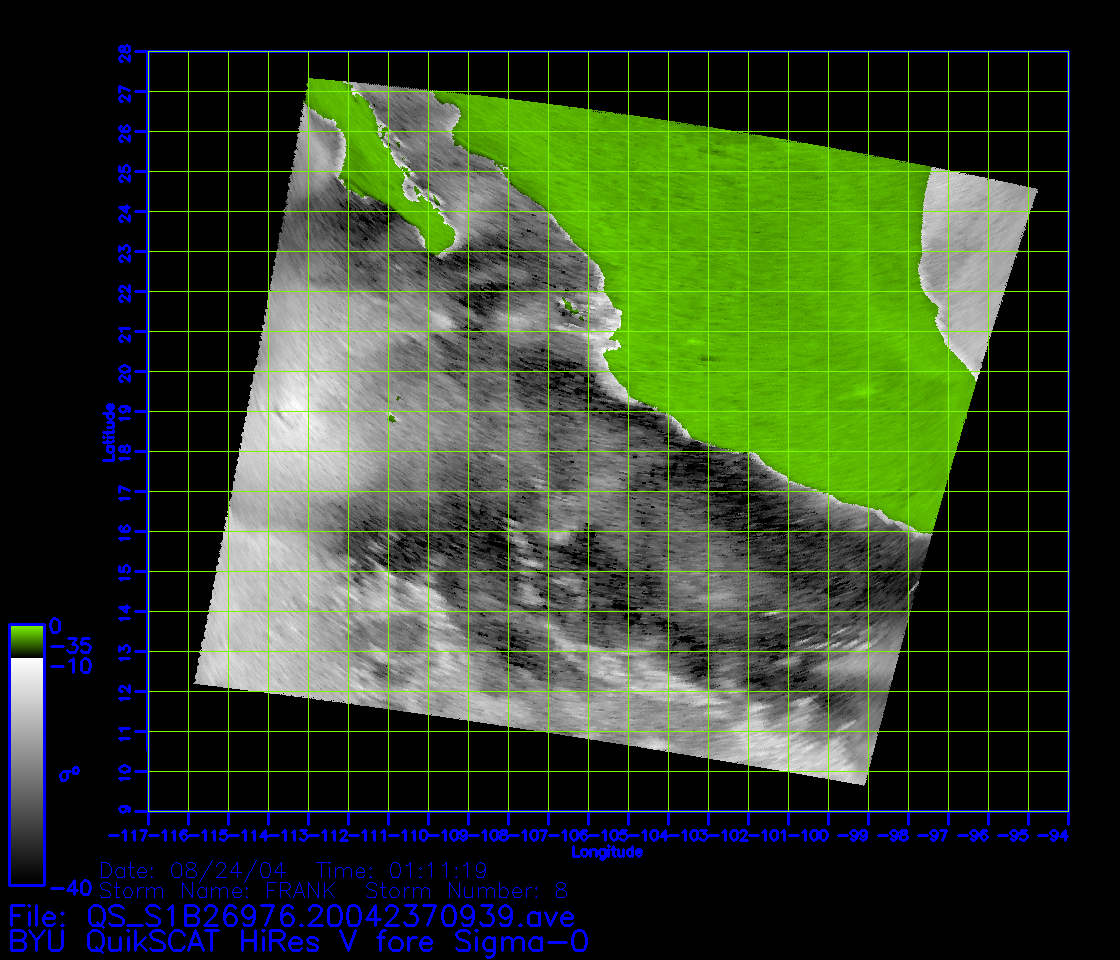Image resolution: width=1120 pixels, height=960 pixels.
Task: Click the sigma-0 symbol beside the colorbar
Action: point(69,773)
